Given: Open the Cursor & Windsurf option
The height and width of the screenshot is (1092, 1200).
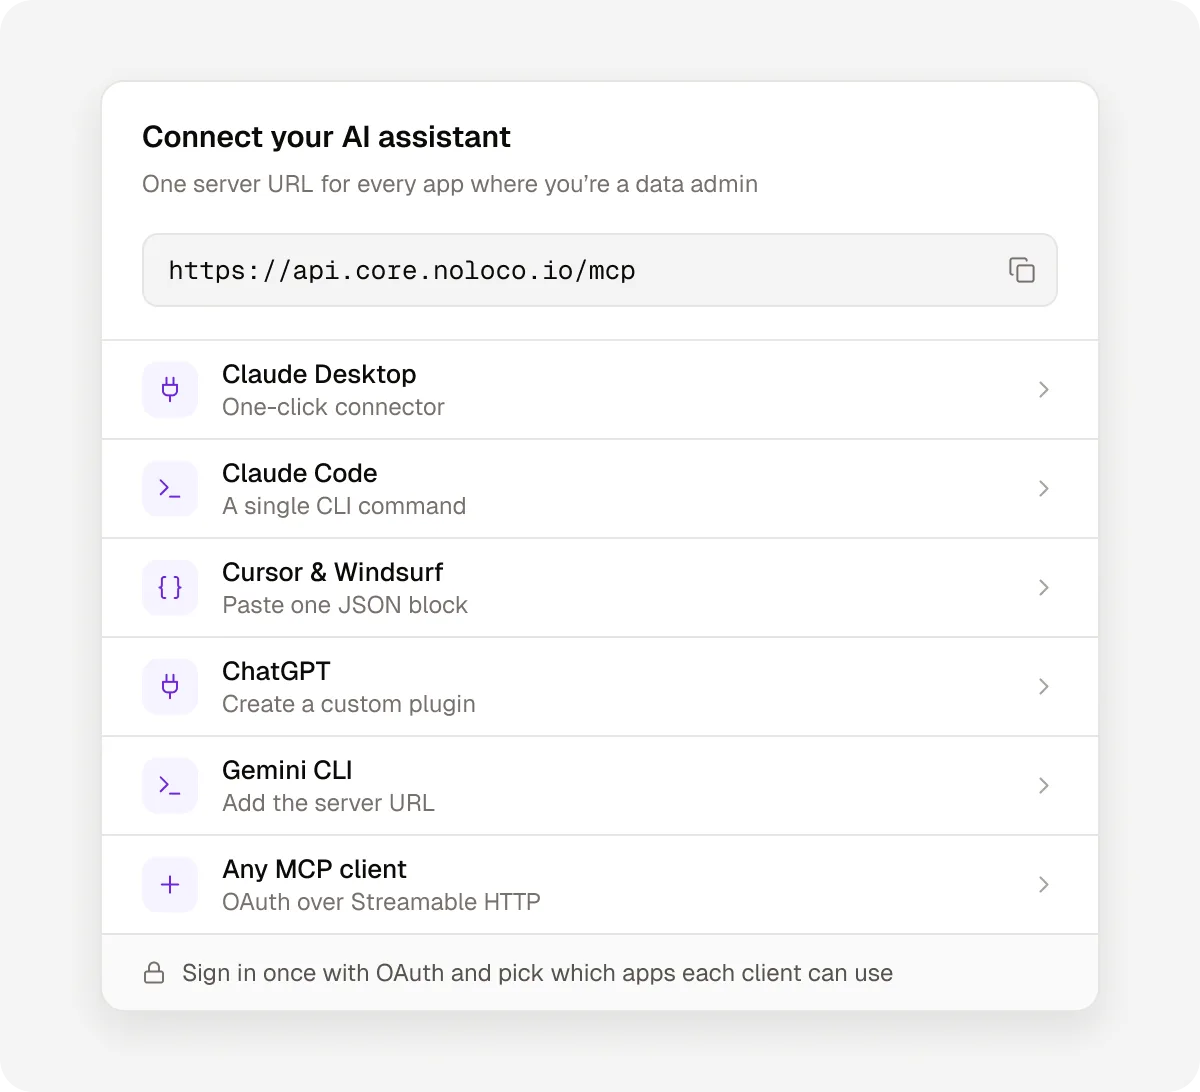Looking at the screenshot, I should (600, 588).
